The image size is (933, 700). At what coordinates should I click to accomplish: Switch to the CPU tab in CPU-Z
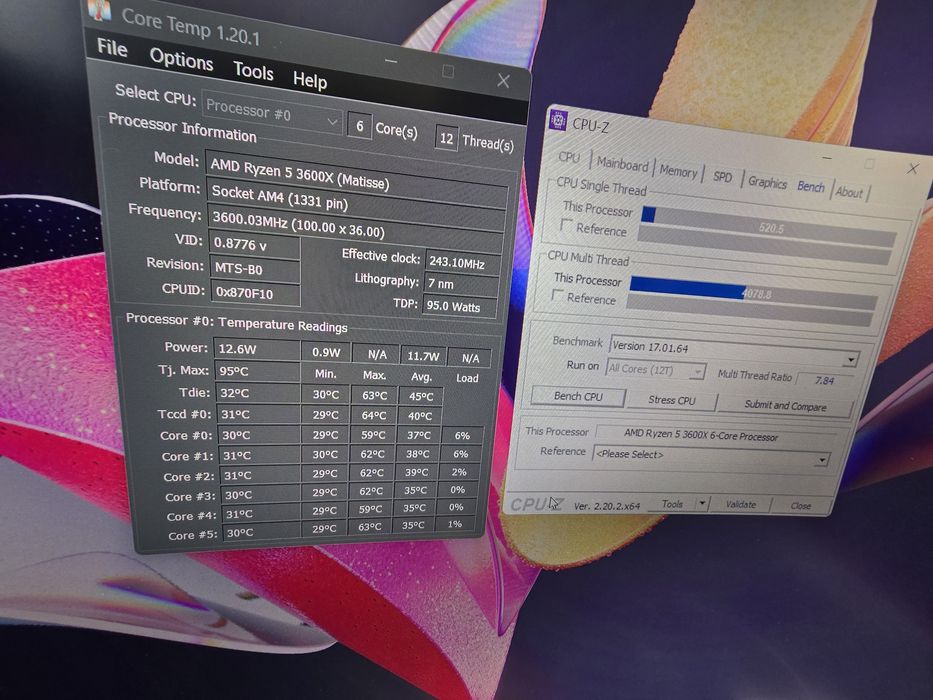coord(569,157)
